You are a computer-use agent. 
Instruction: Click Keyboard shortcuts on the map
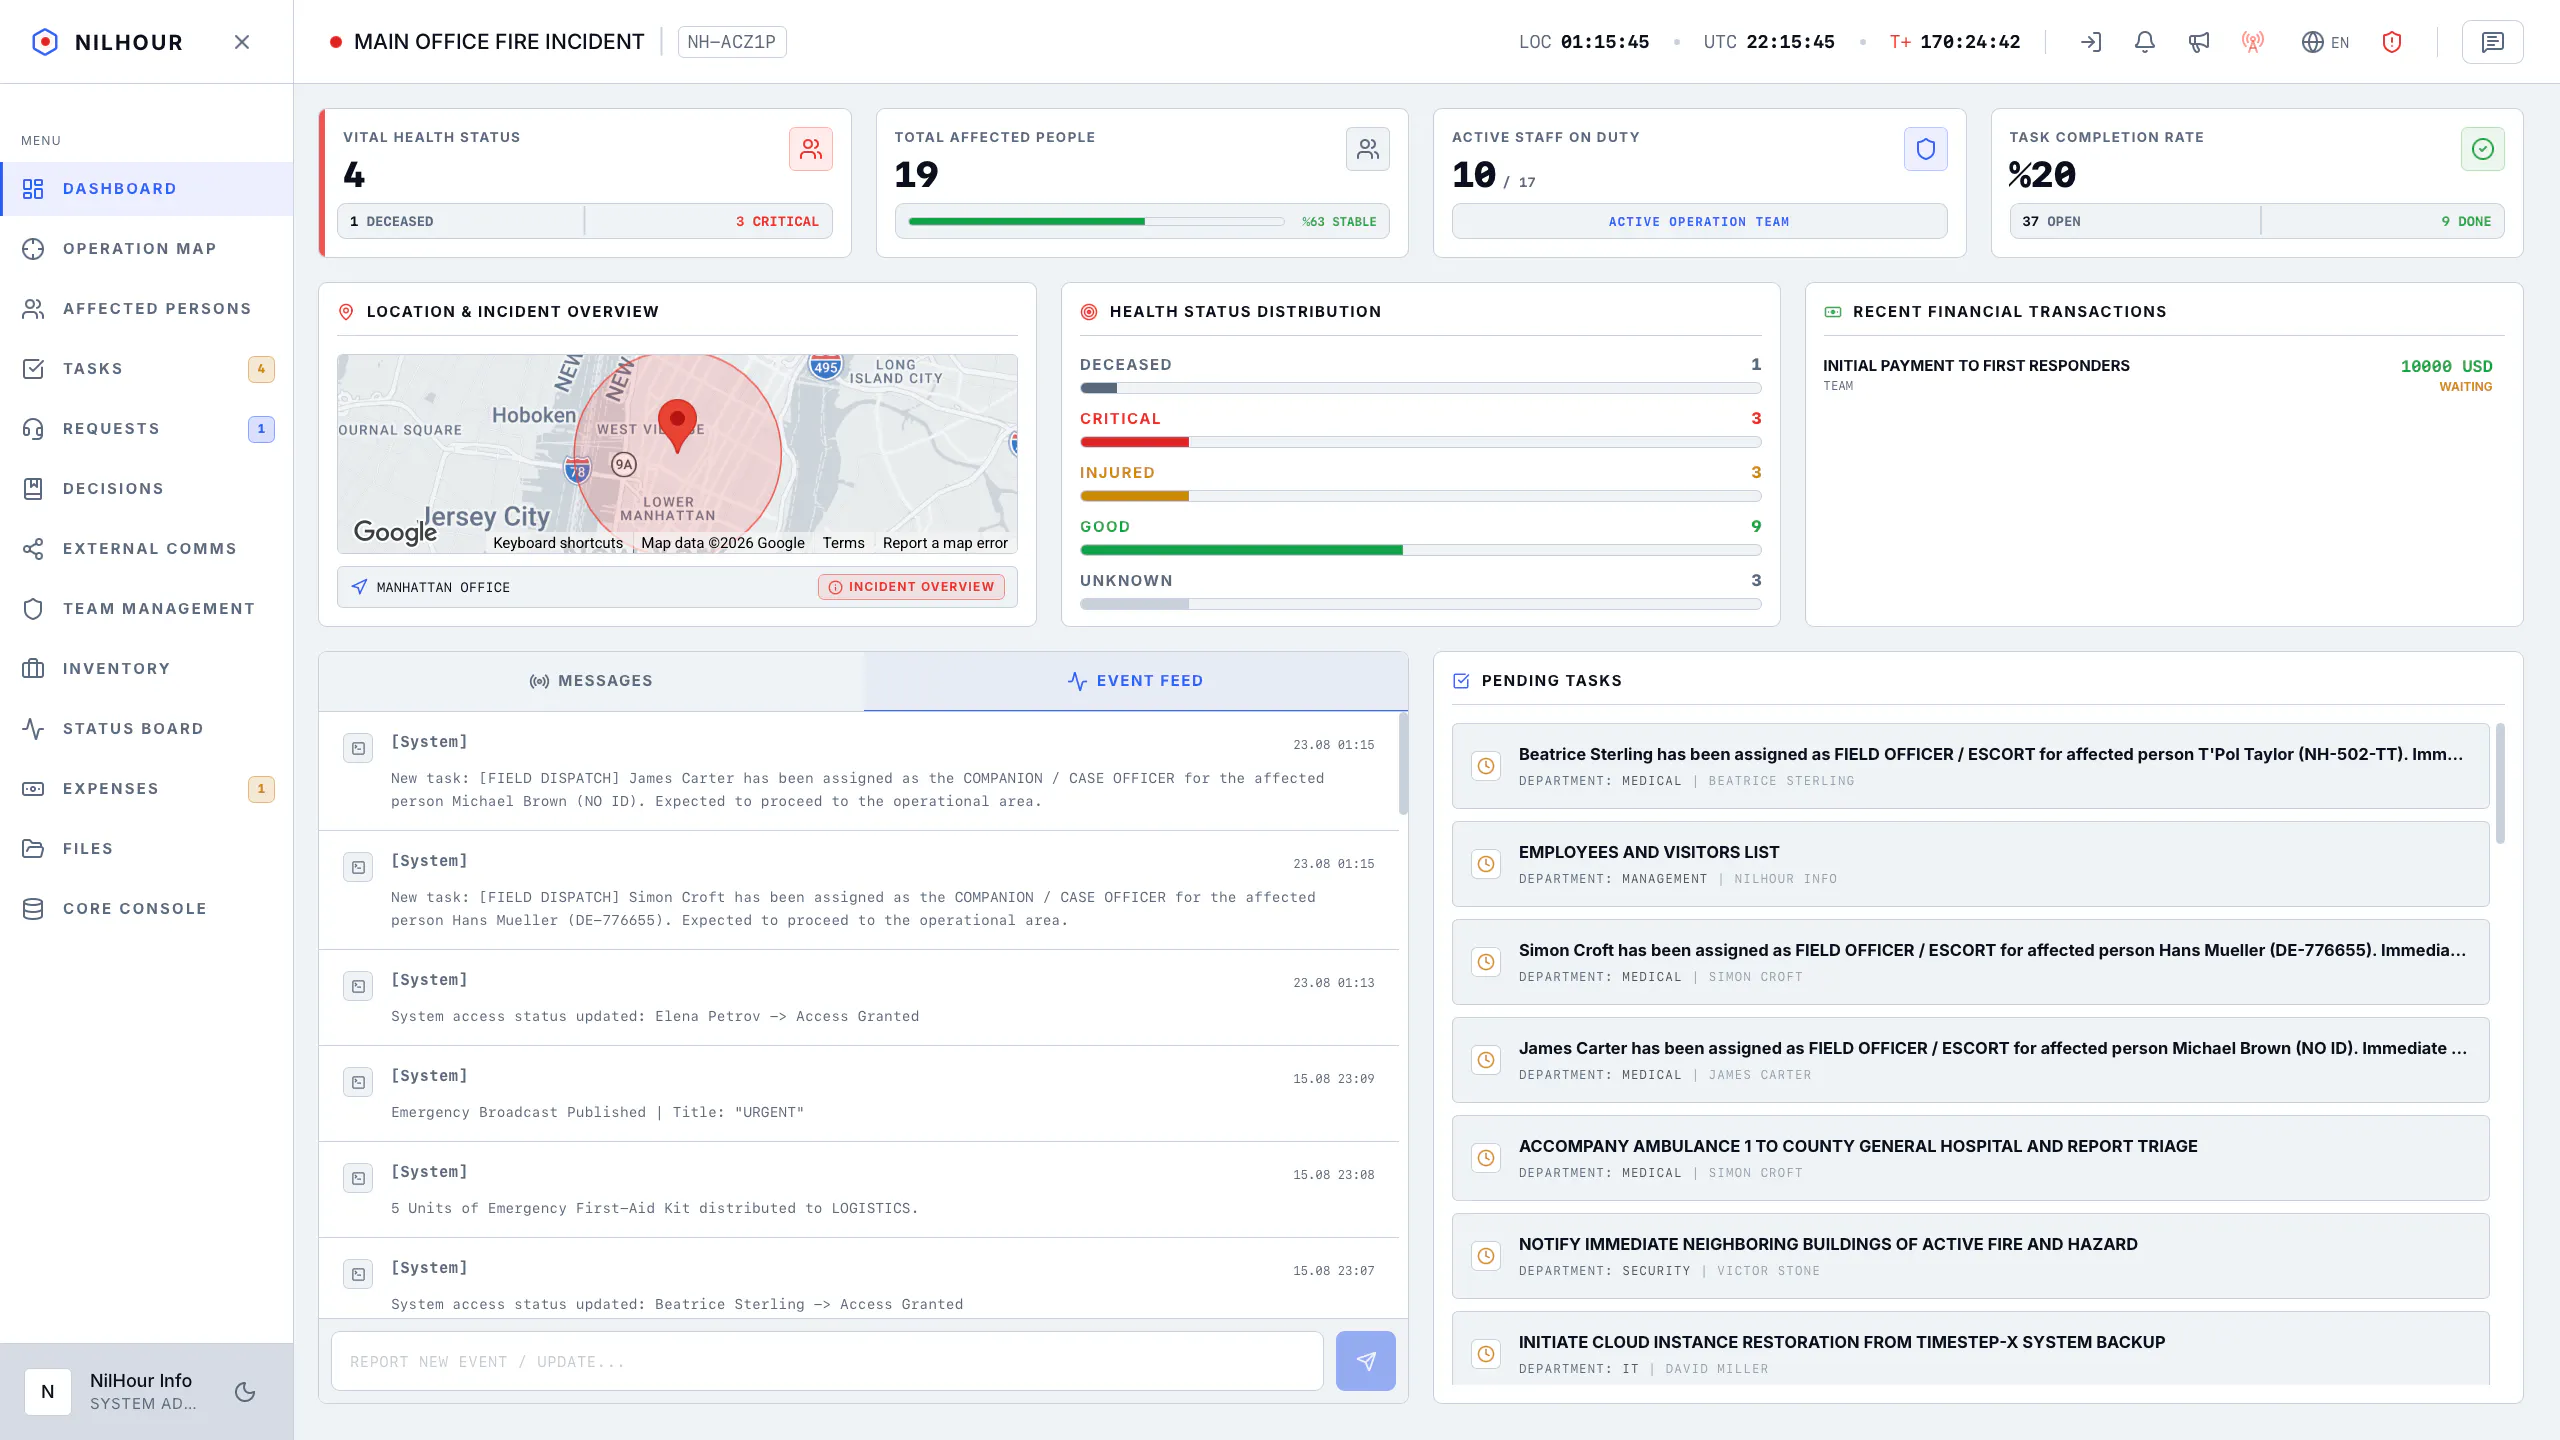tap(558, 543)
